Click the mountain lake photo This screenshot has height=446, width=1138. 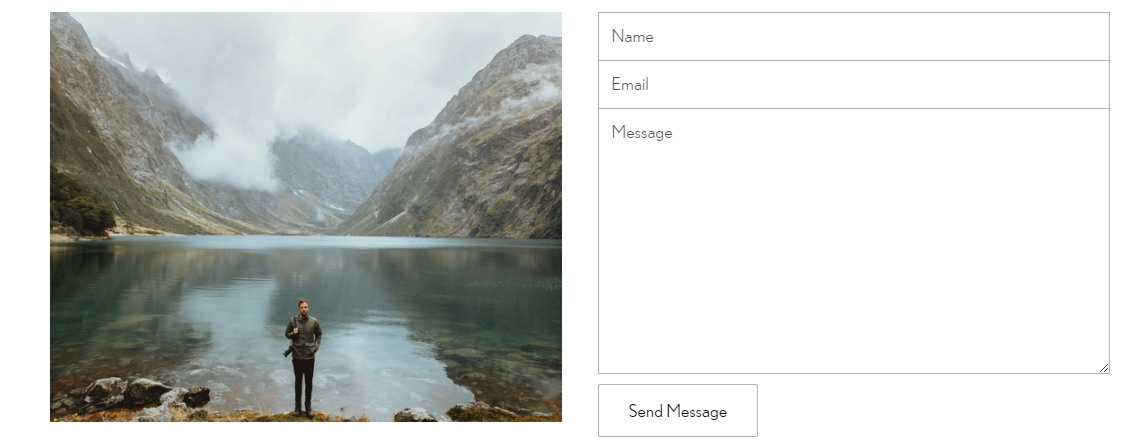pos(306,217)
